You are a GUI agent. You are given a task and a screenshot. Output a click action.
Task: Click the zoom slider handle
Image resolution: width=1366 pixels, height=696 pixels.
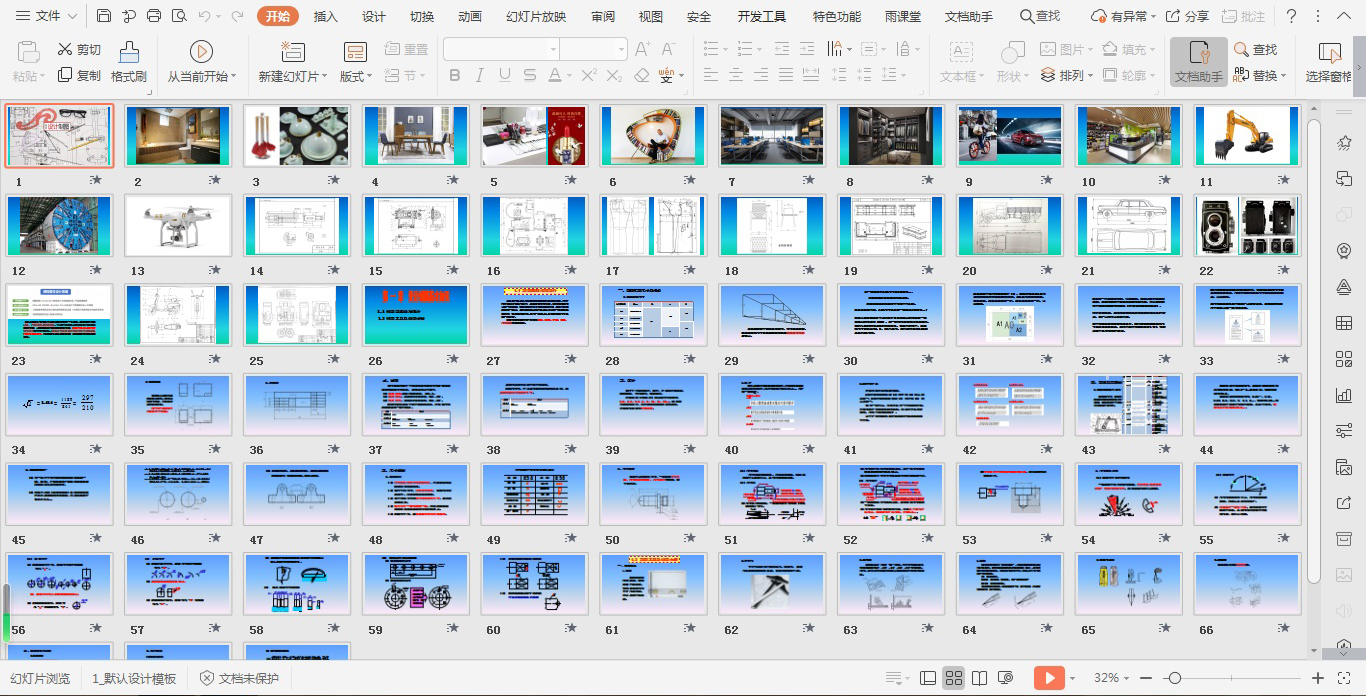coord(1175,678)
